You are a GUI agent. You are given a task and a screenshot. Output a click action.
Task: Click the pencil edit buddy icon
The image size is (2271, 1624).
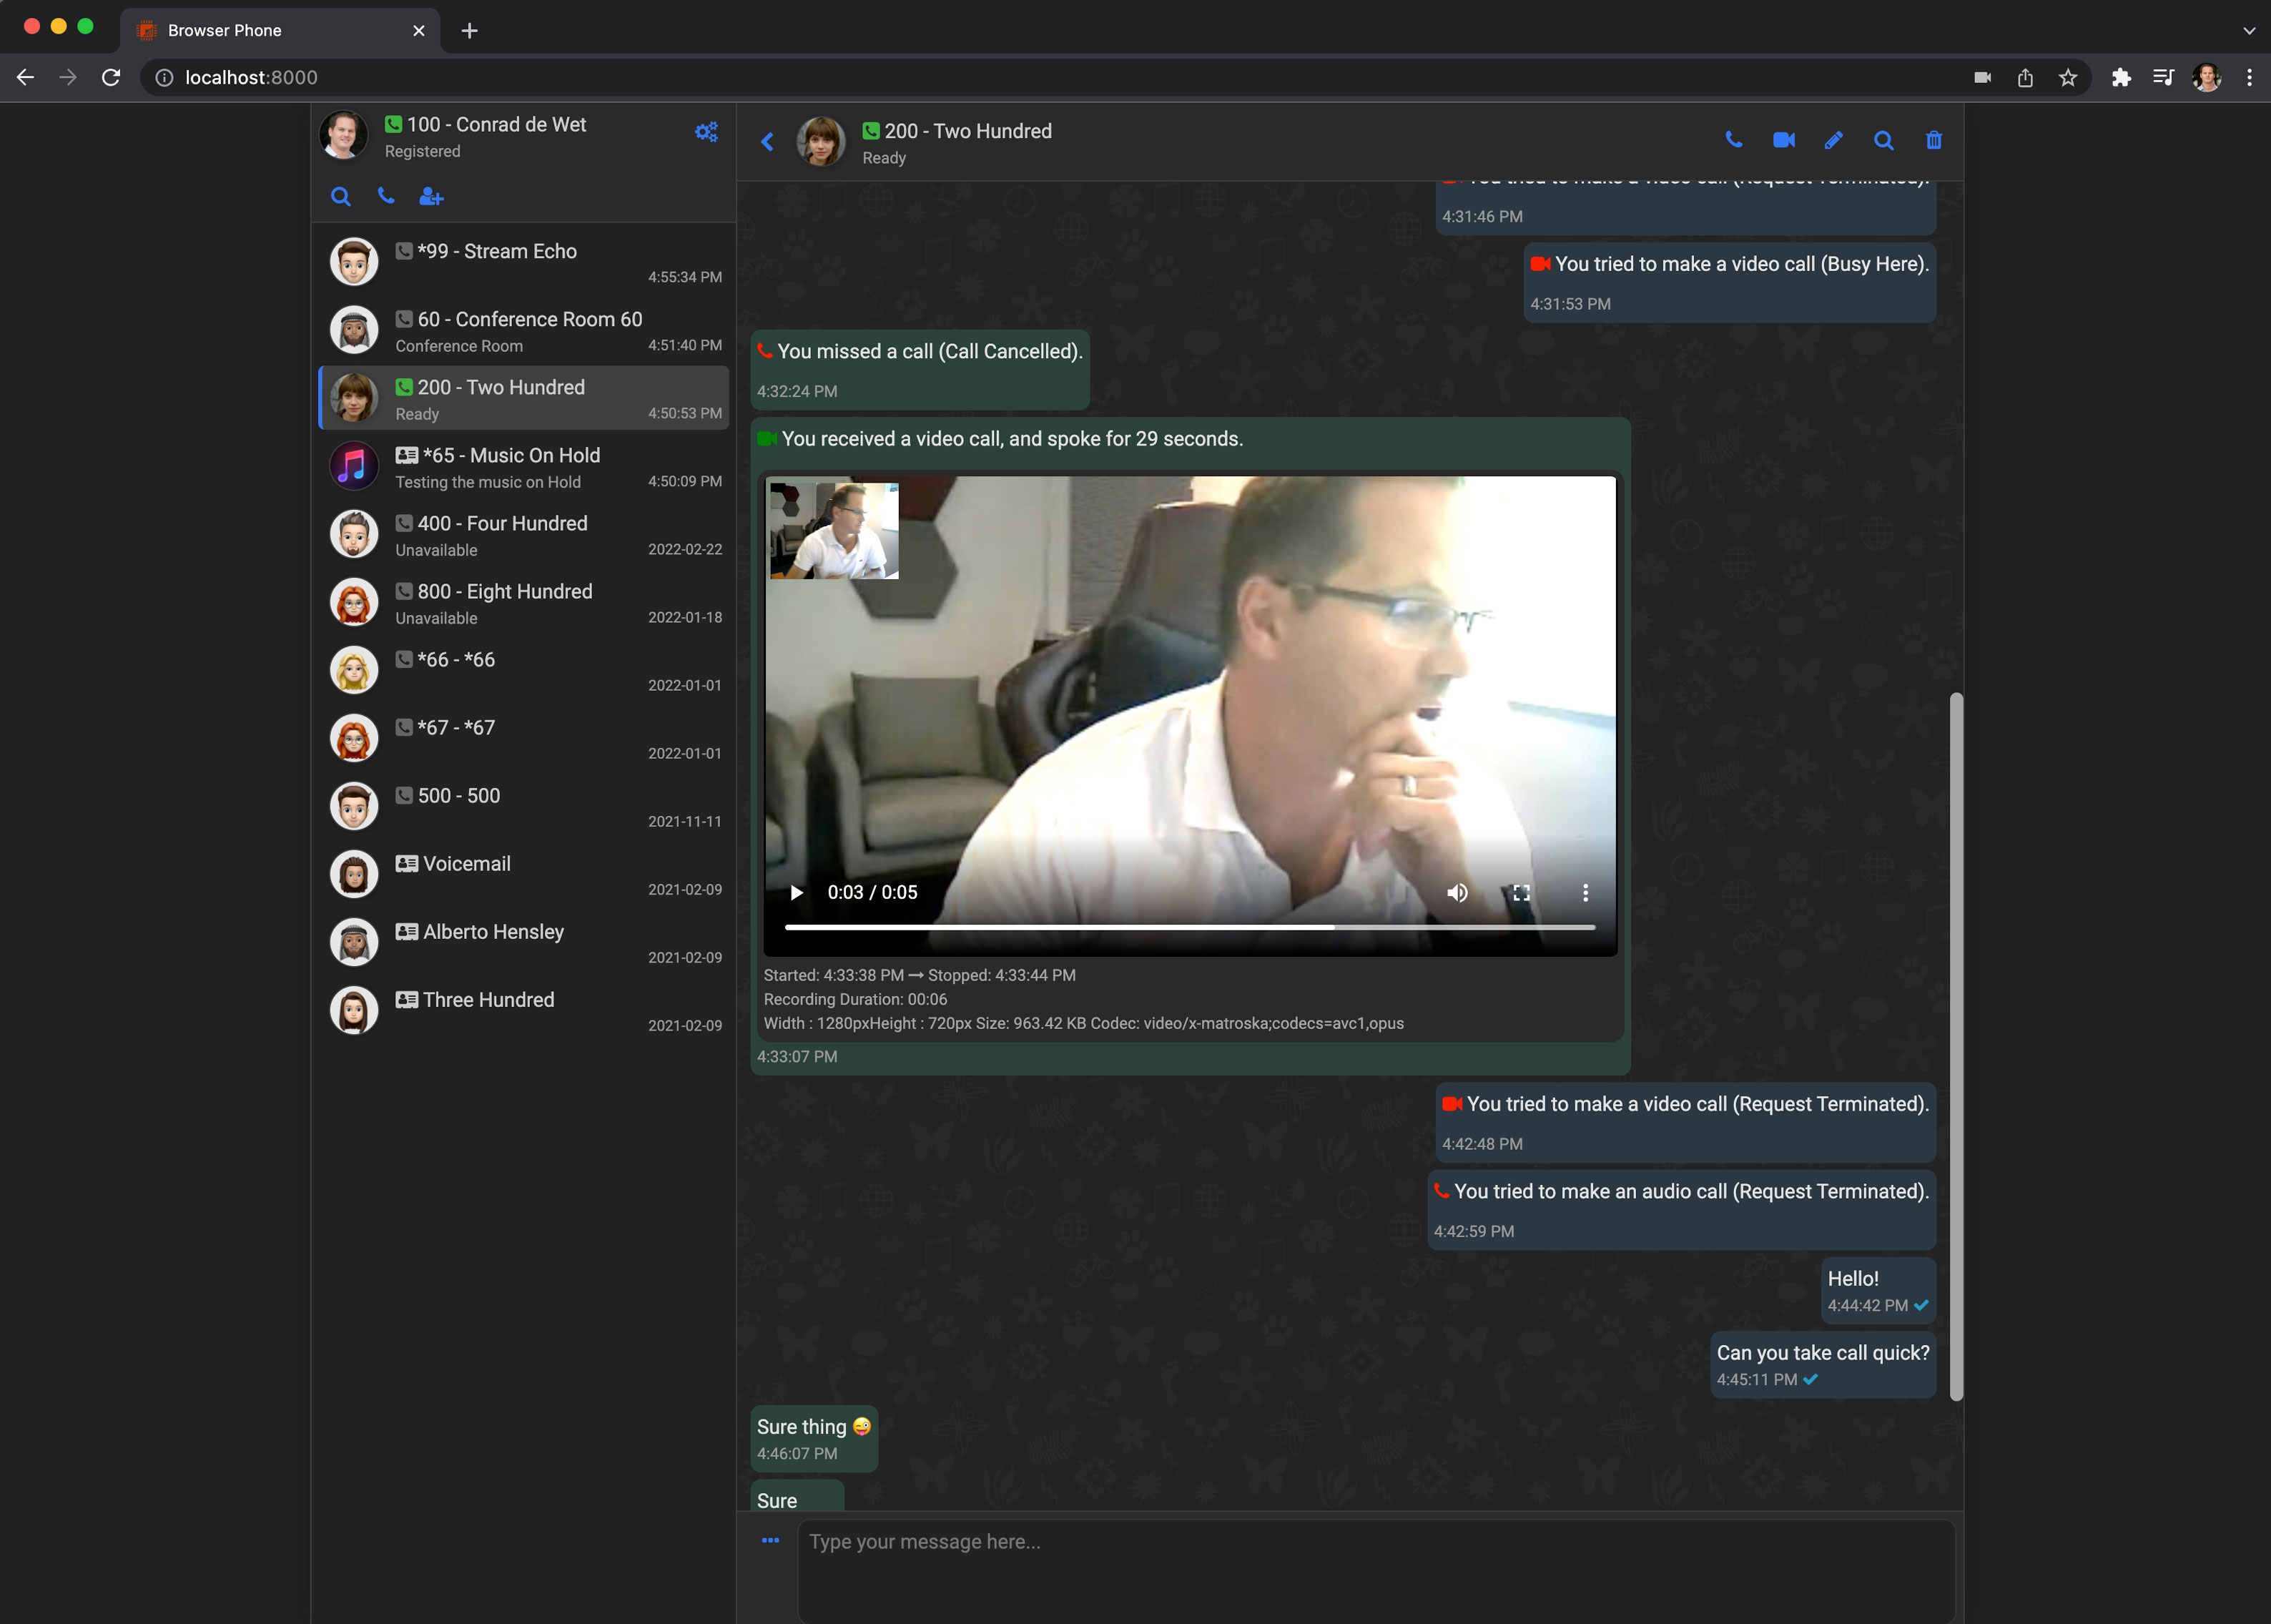click(1833, 140)
